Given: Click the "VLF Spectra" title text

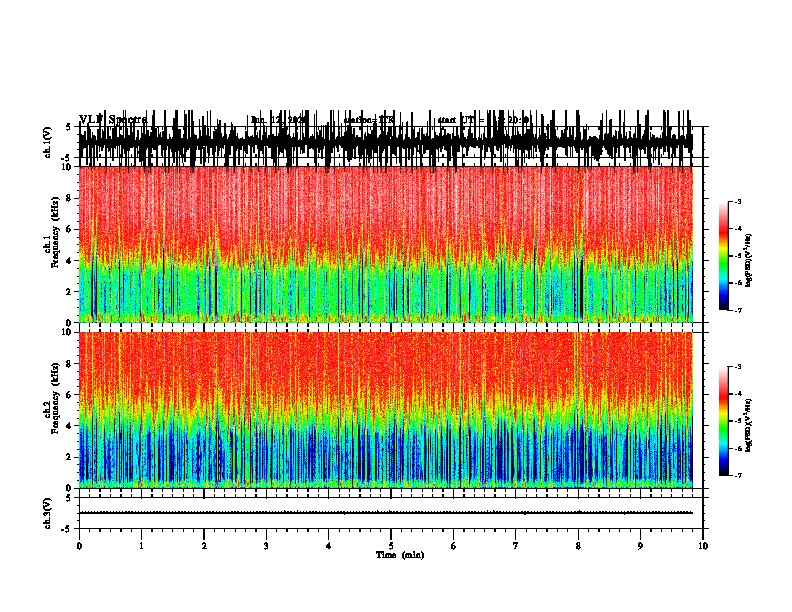Looking at the screenshot, I should click(113, 120).
